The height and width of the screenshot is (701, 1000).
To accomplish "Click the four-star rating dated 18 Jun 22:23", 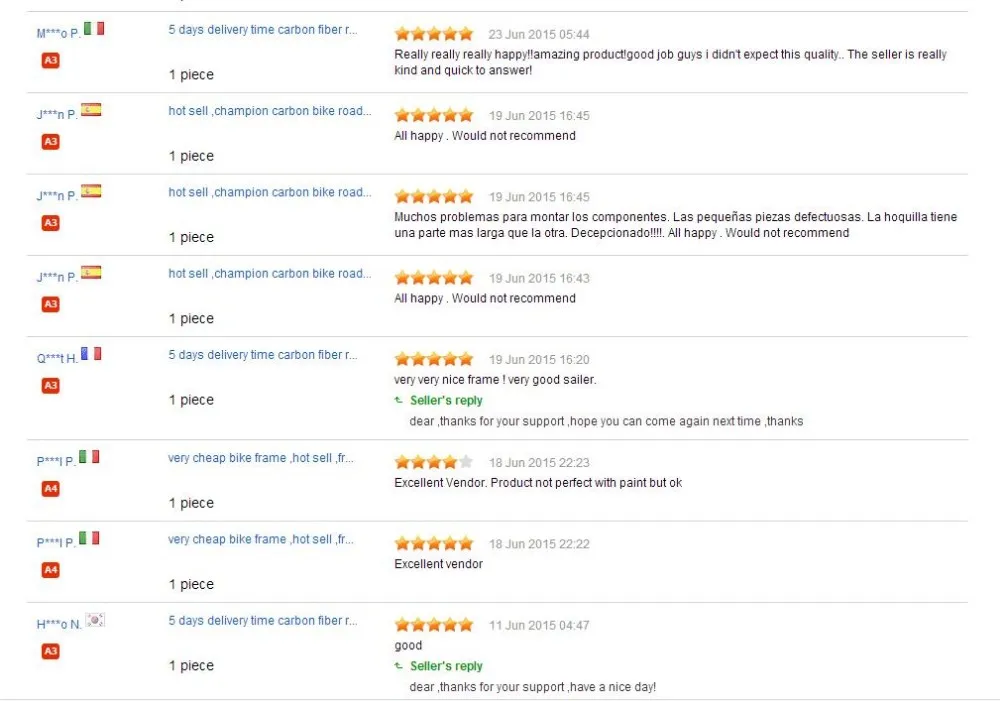I will (x=434, y=462).
